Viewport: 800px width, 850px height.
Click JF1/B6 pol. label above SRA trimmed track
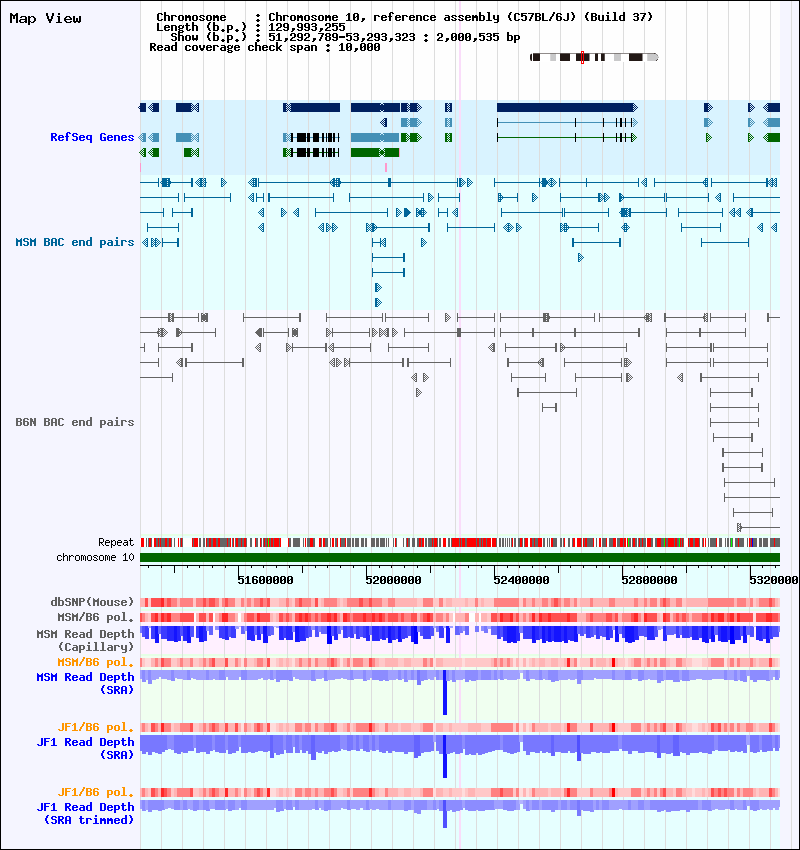coord(95,793)
